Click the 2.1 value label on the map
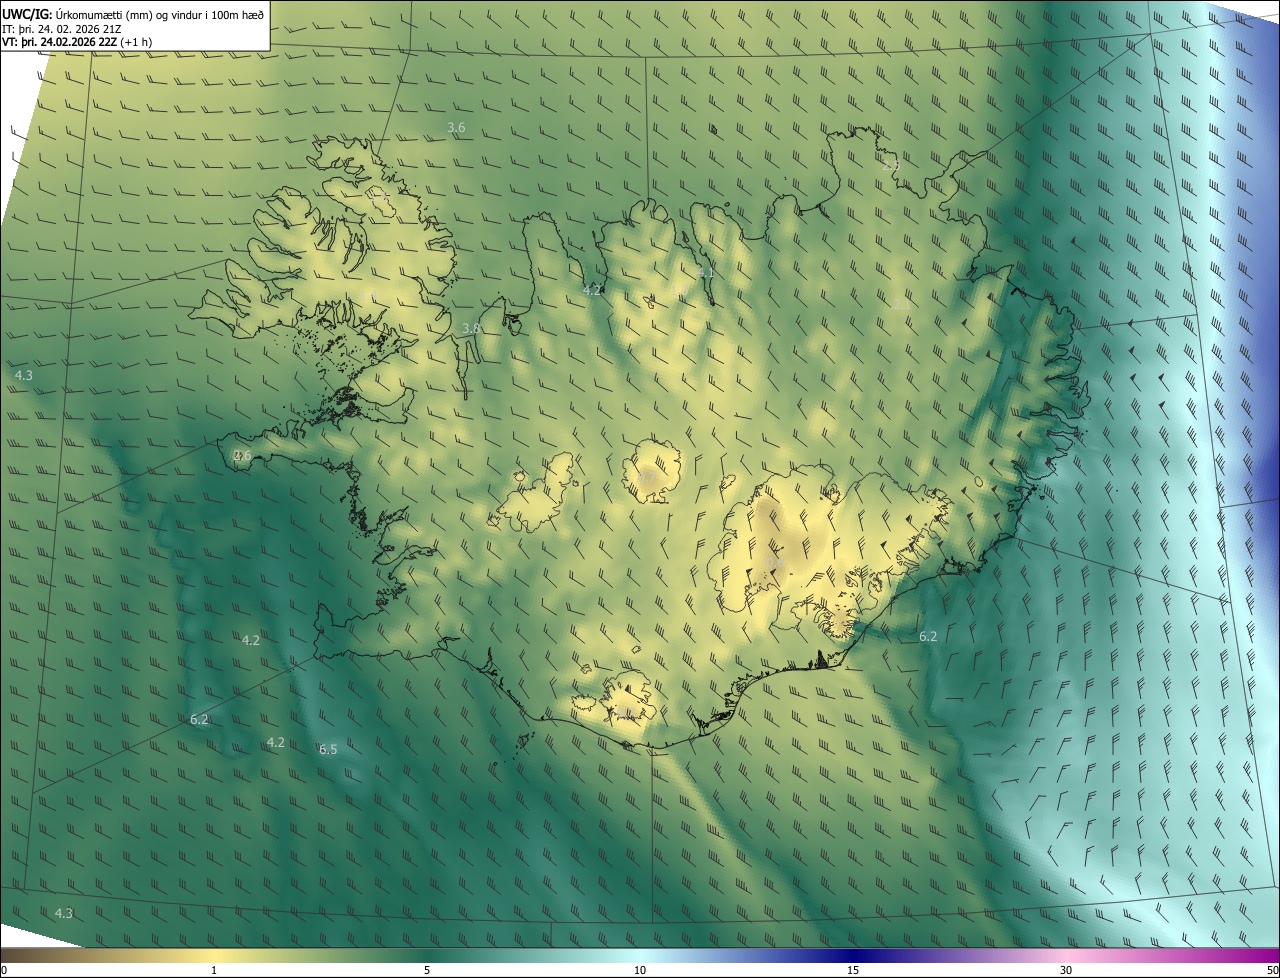This screenshot has width=1280, height=978. 901,304
